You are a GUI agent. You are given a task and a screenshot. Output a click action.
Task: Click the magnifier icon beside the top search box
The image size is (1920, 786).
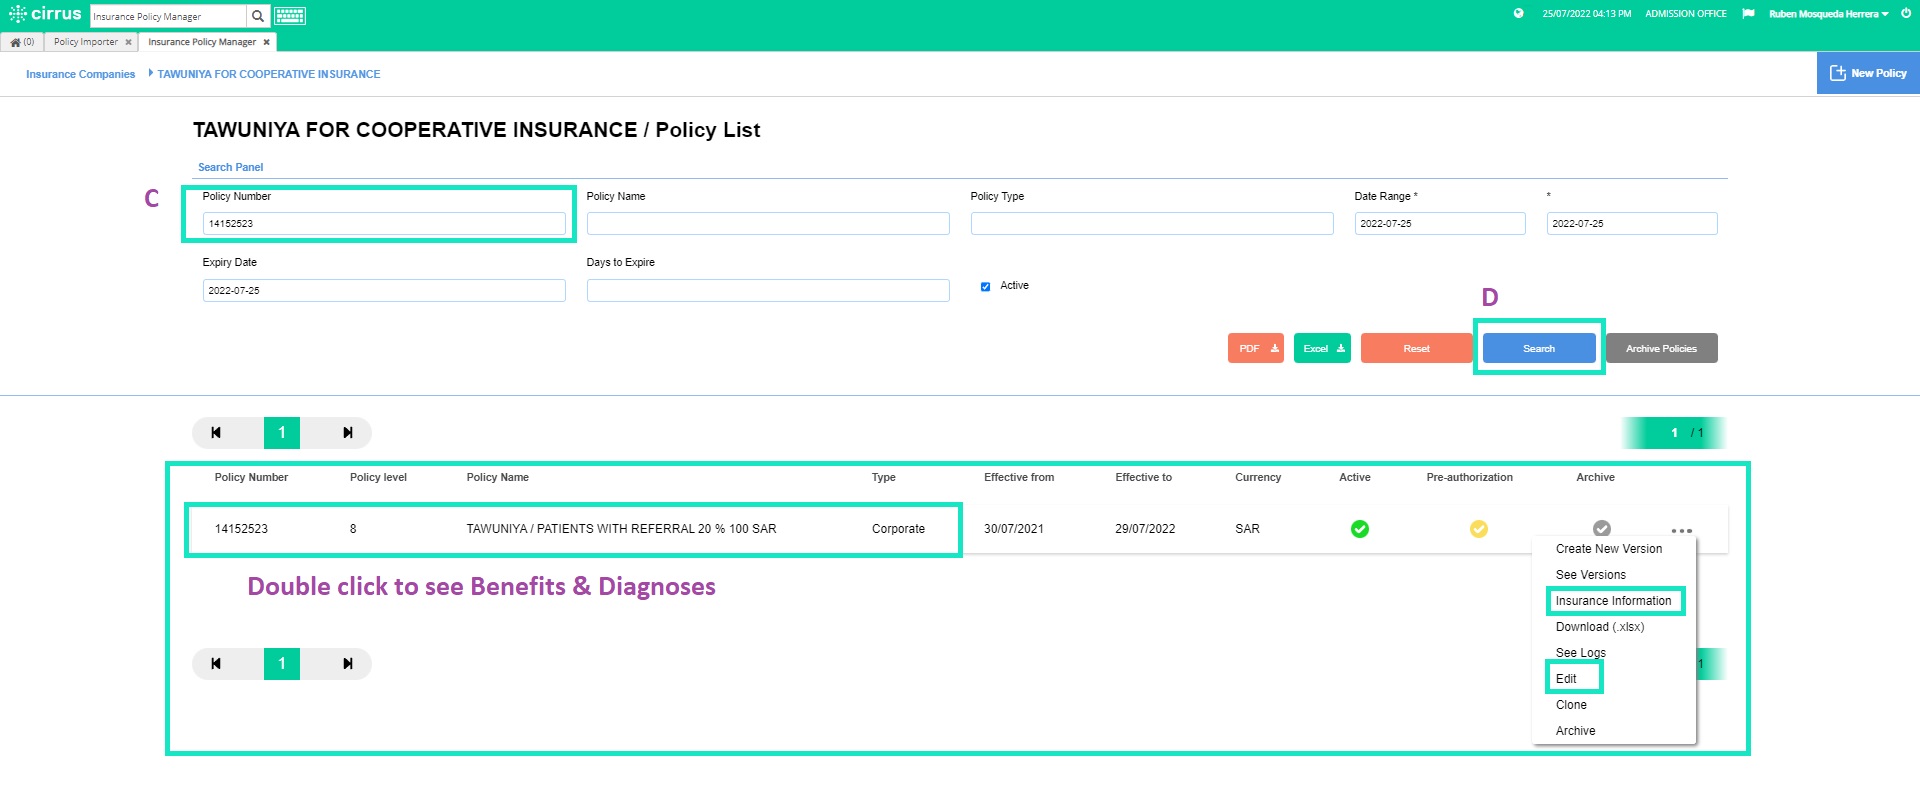(x=258, y=16)
